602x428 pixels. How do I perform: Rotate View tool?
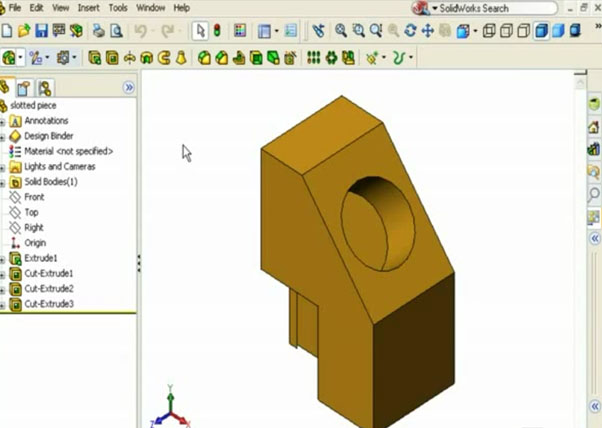pos(410,31)
